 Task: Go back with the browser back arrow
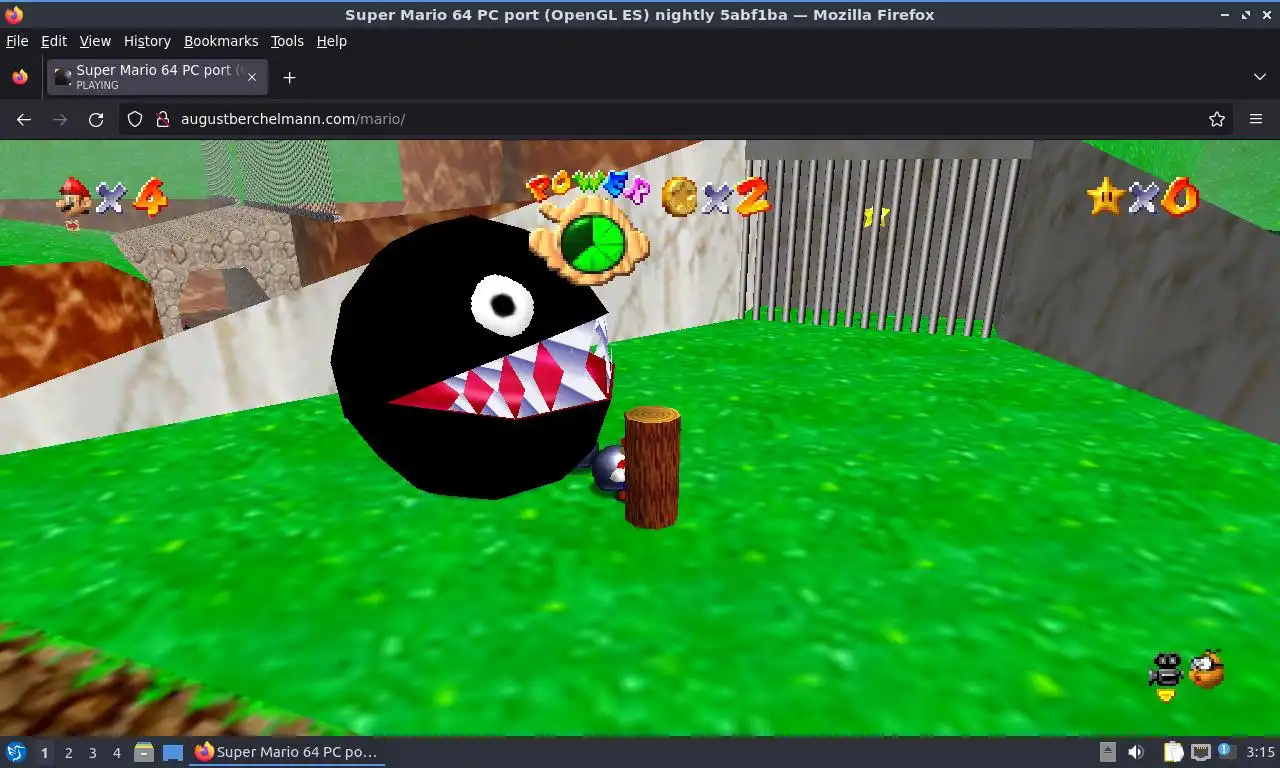(x=24, y=119)
